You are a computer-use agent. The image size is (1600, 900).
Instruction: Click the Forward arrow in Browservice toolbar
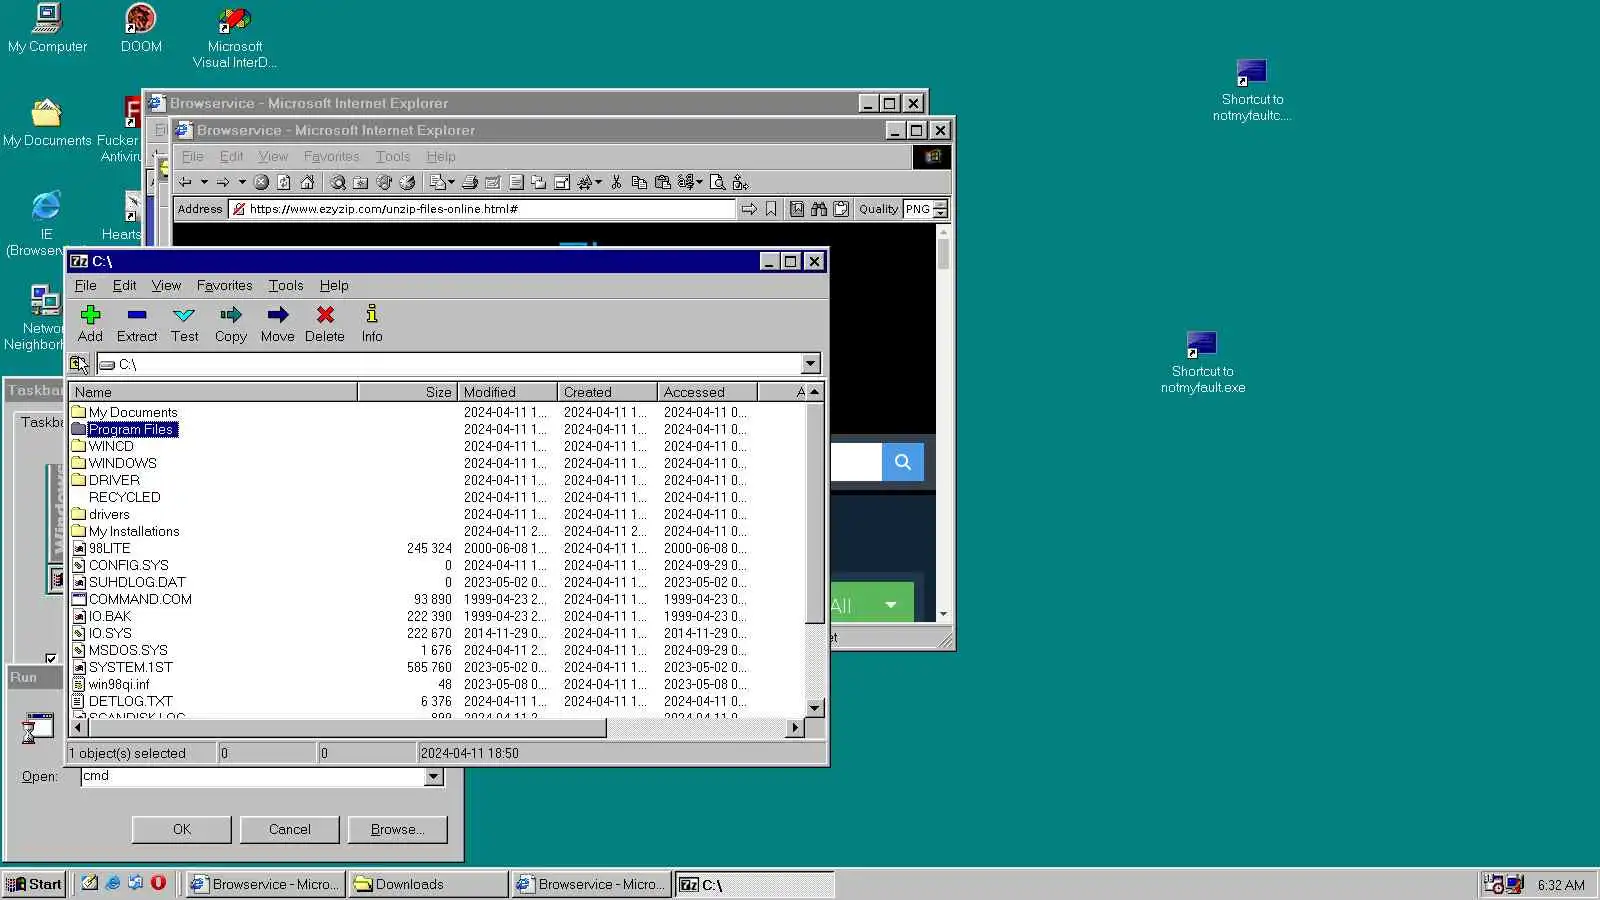click(x=223, y=182)
